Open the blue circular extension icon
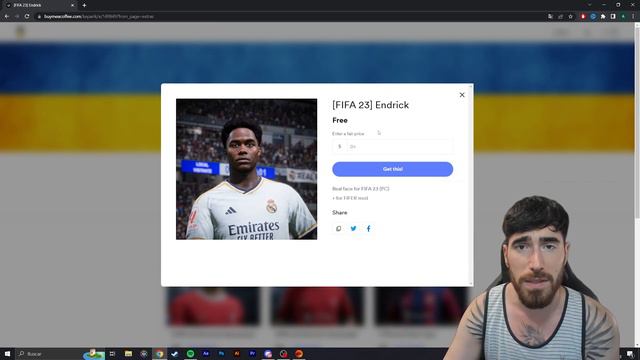The width and height of the screenshot is (640, 360). coord(593,16)
